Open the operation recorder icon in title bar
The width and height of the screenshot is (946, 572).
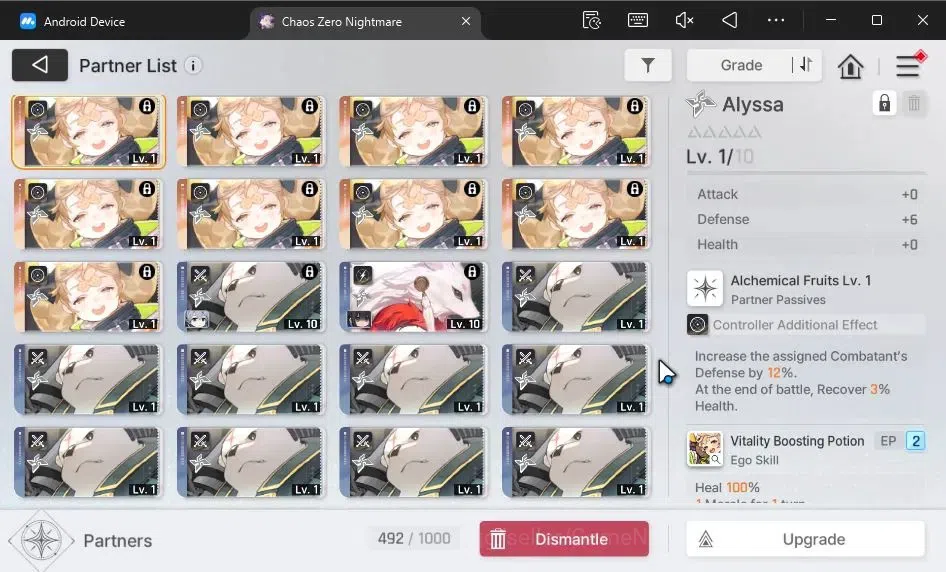tap(592, 21)
